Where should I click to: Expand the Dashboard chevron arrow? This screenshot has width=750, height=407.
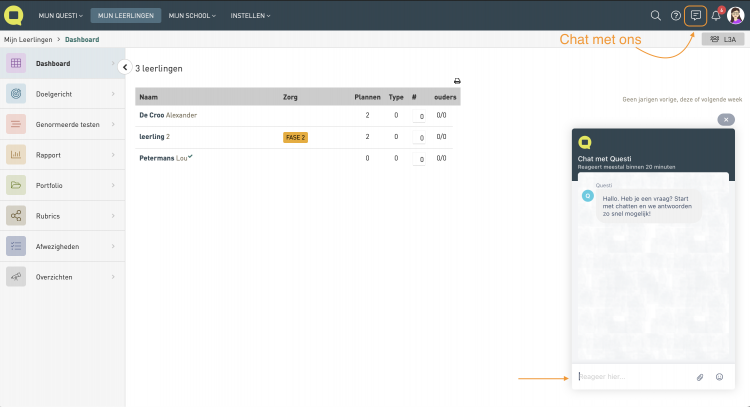[x=113, y=63]
